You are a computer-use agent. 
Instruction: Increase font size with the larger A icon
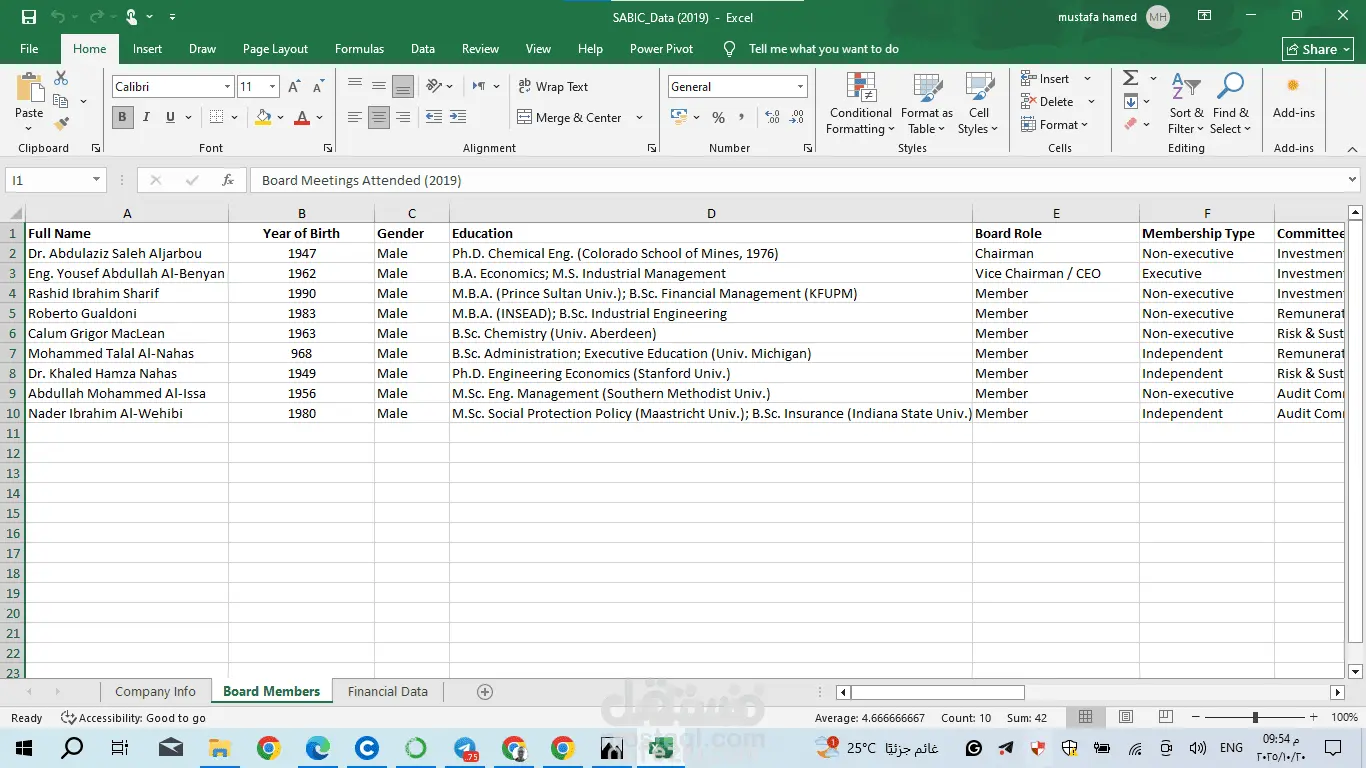(294, 87)
